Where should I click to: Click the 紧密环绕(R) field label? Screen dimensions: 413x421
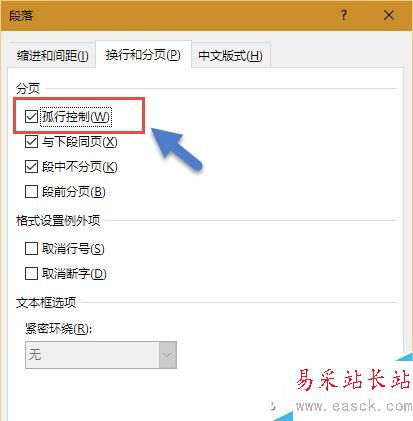58,329
